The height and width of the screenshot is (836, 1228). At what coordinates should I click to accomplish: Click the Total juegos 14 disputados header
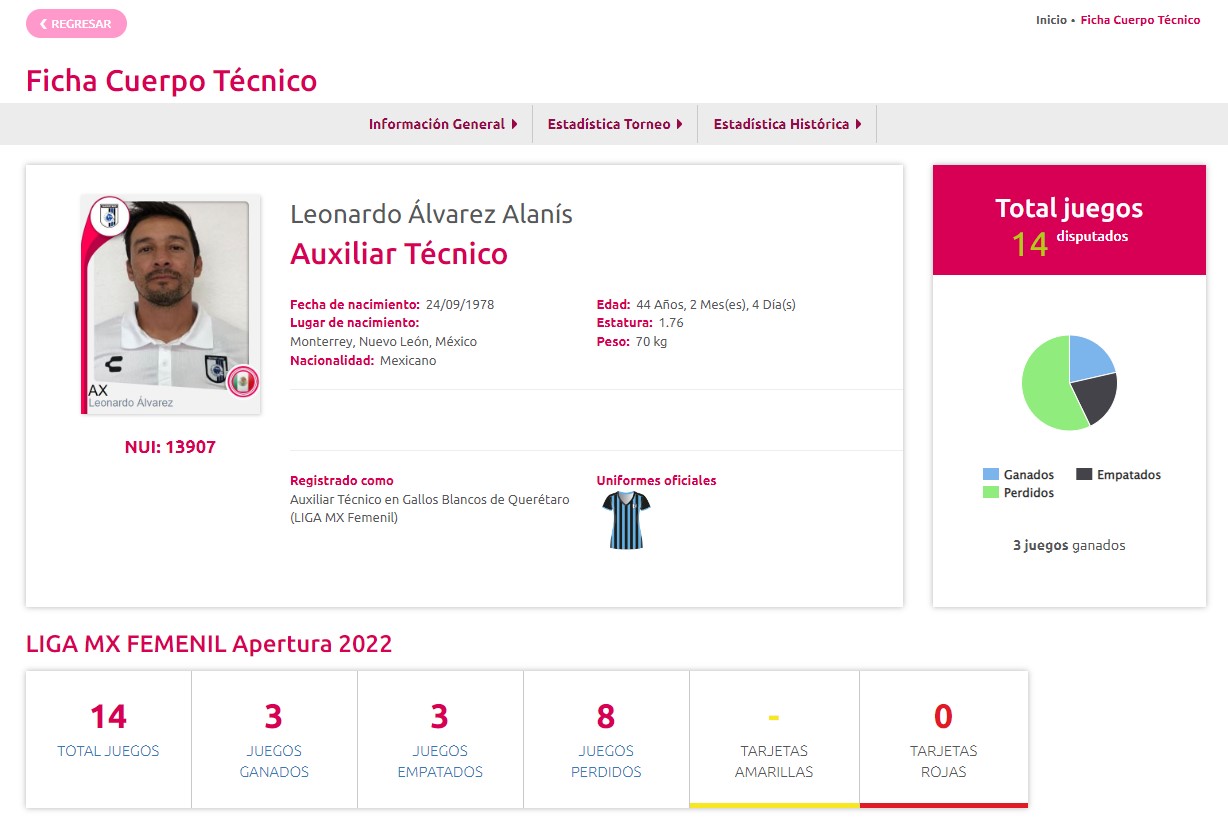click(1069, 220)
